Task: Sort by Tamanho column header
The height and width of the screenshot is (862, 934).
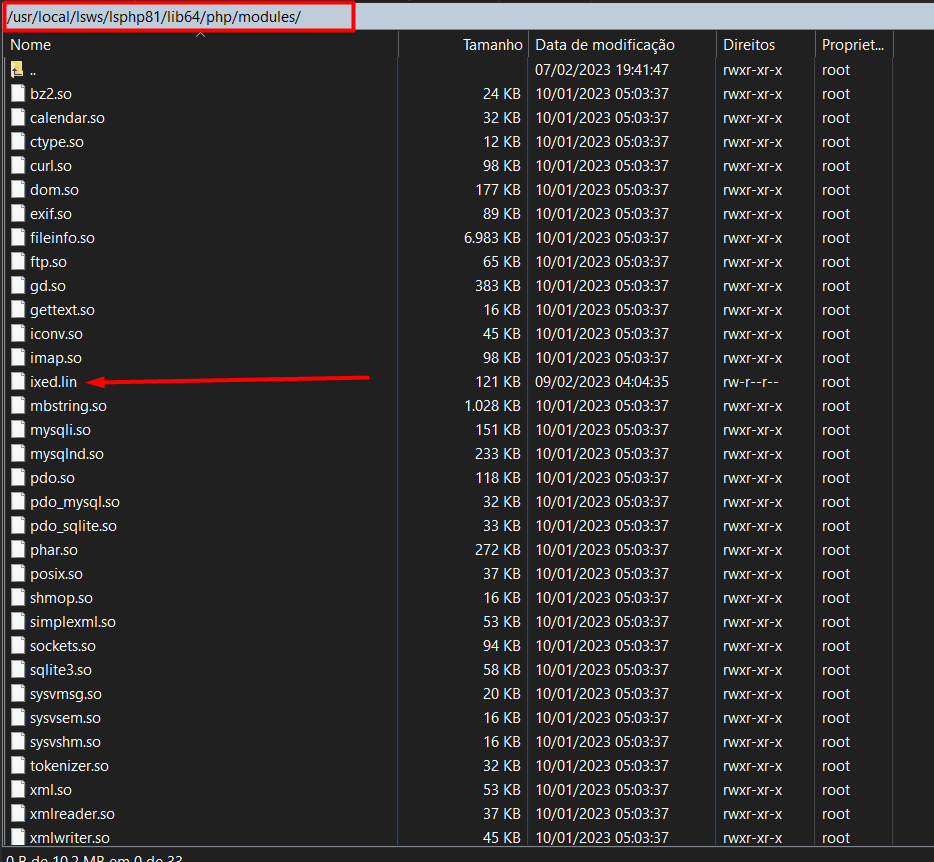Action: tap(492, 45)
